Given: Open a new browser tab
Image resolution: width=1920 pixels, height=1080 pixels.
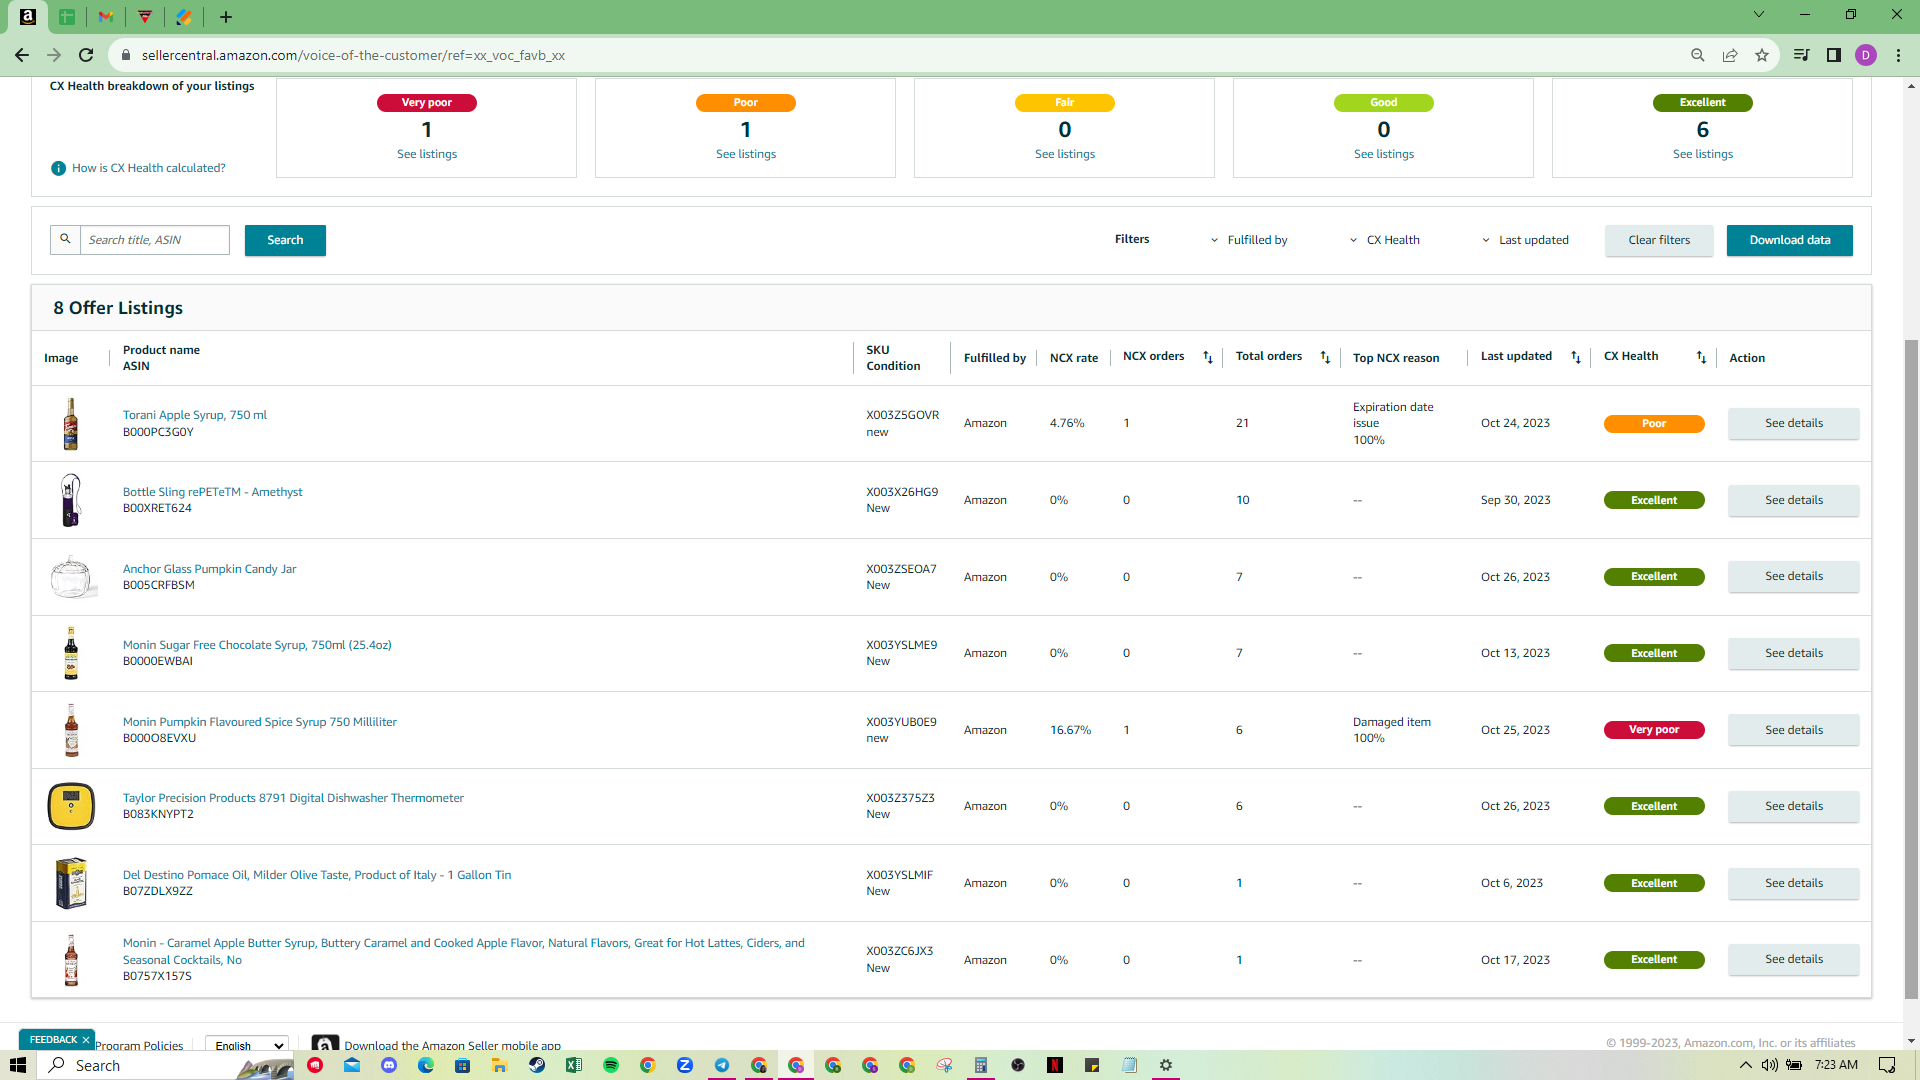Looking at the screenshot, I should click(226, 16).
